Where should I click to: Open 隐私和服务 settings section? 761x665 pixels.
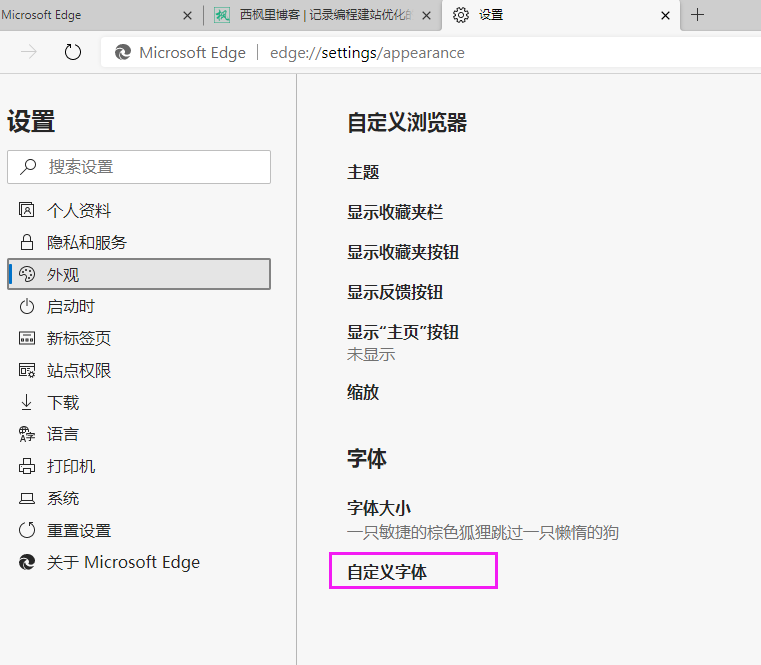coord(139,242)
